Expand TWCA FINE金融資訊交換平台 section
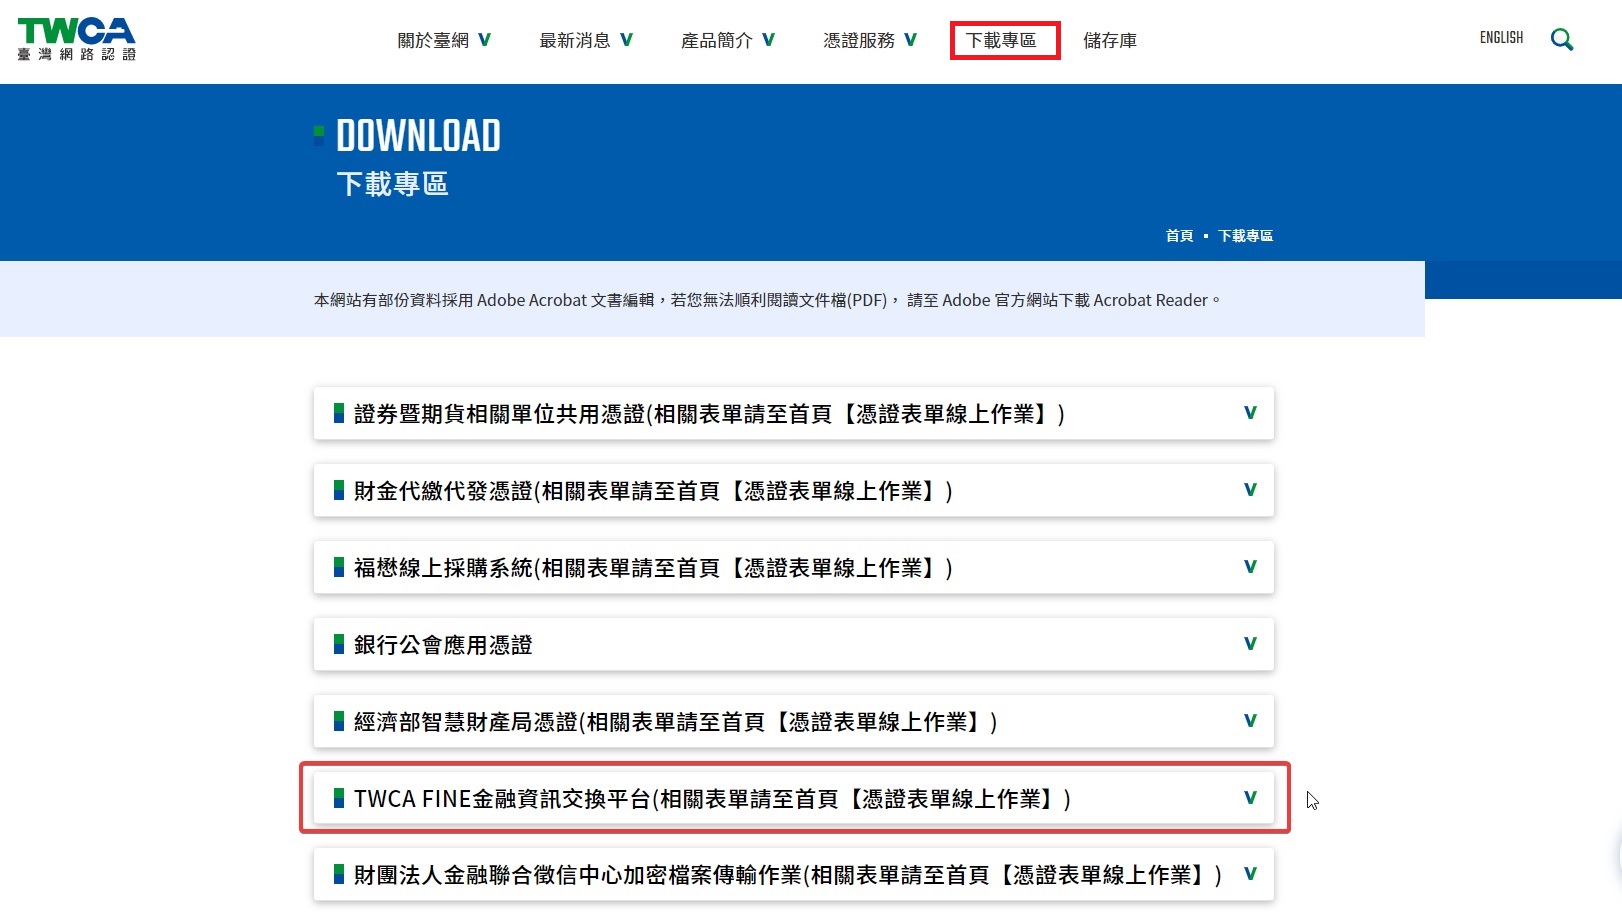The image size is (1622, 912). pyautogui.click(x=794, y=798)
